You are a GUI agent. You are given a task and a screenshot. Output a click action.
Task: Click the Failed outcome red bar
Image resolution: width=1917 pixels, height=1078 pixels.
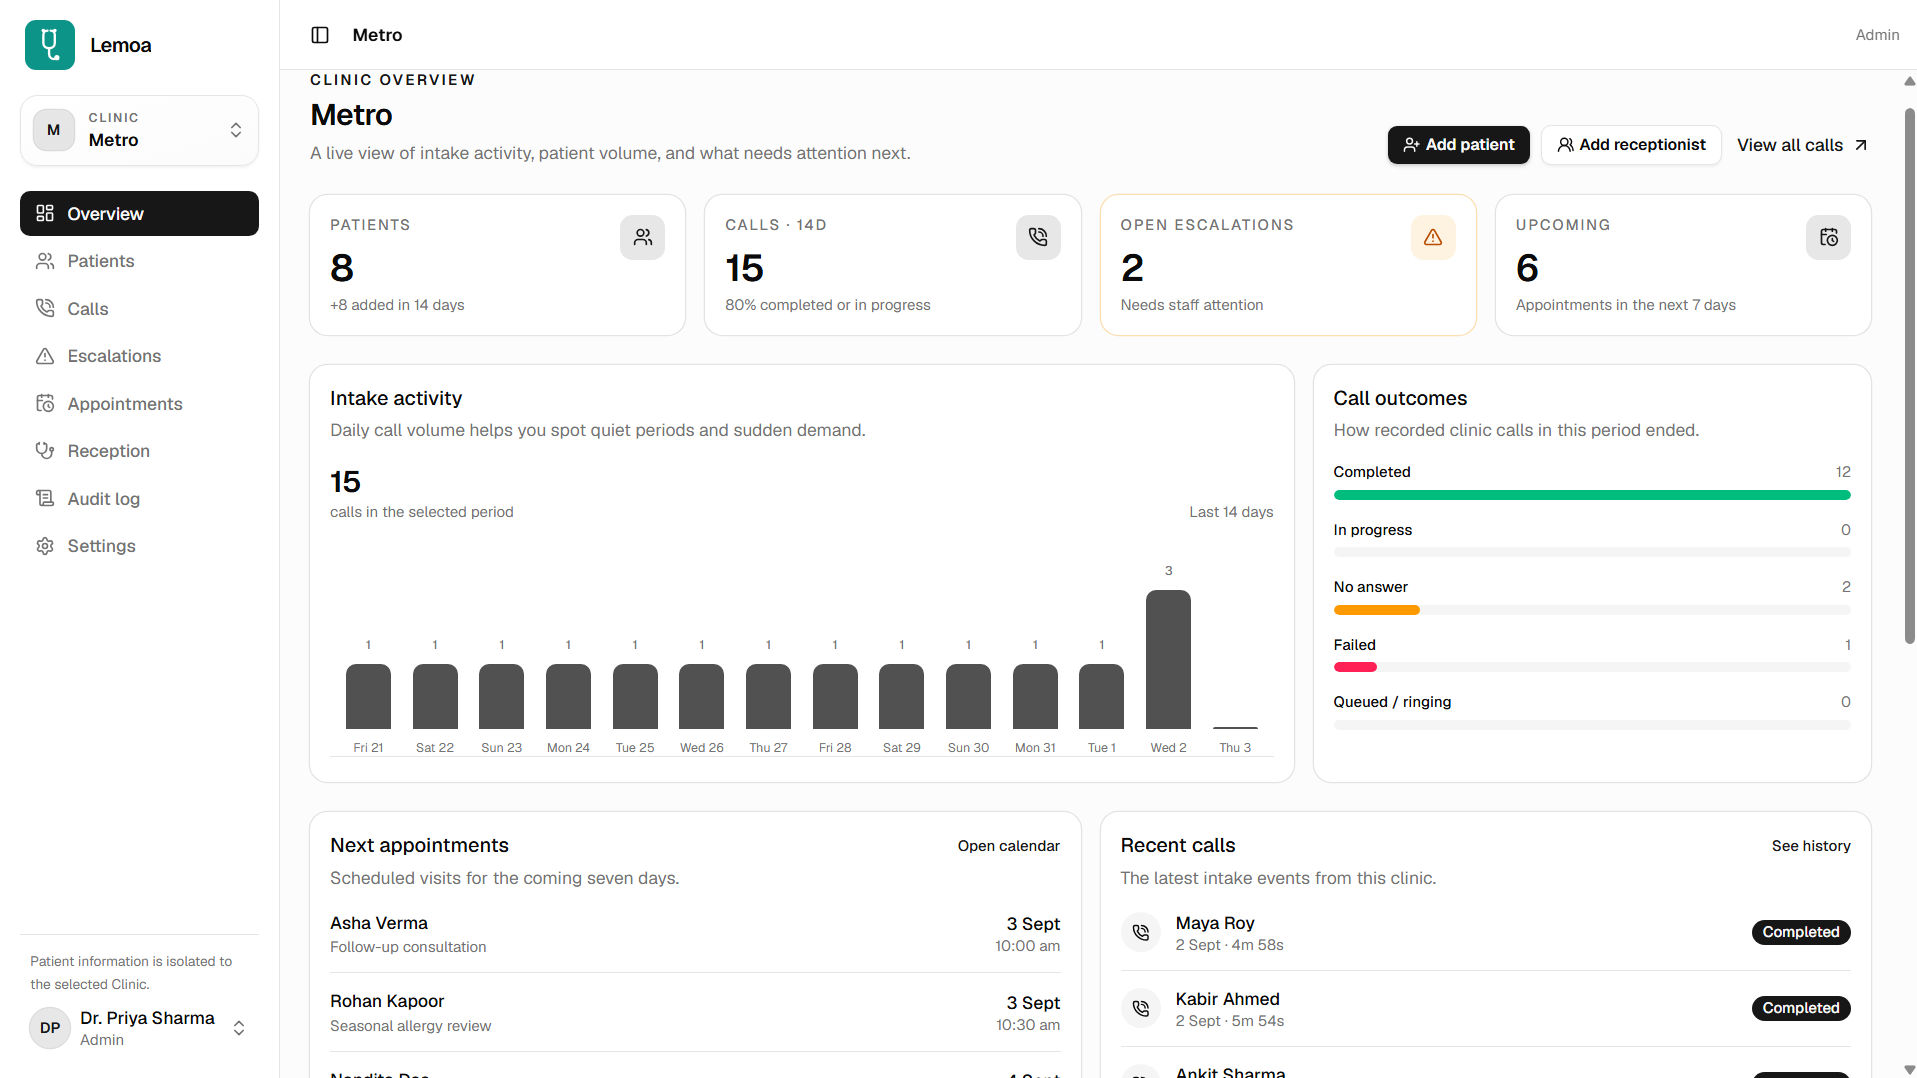click(x=1355, y=667)
